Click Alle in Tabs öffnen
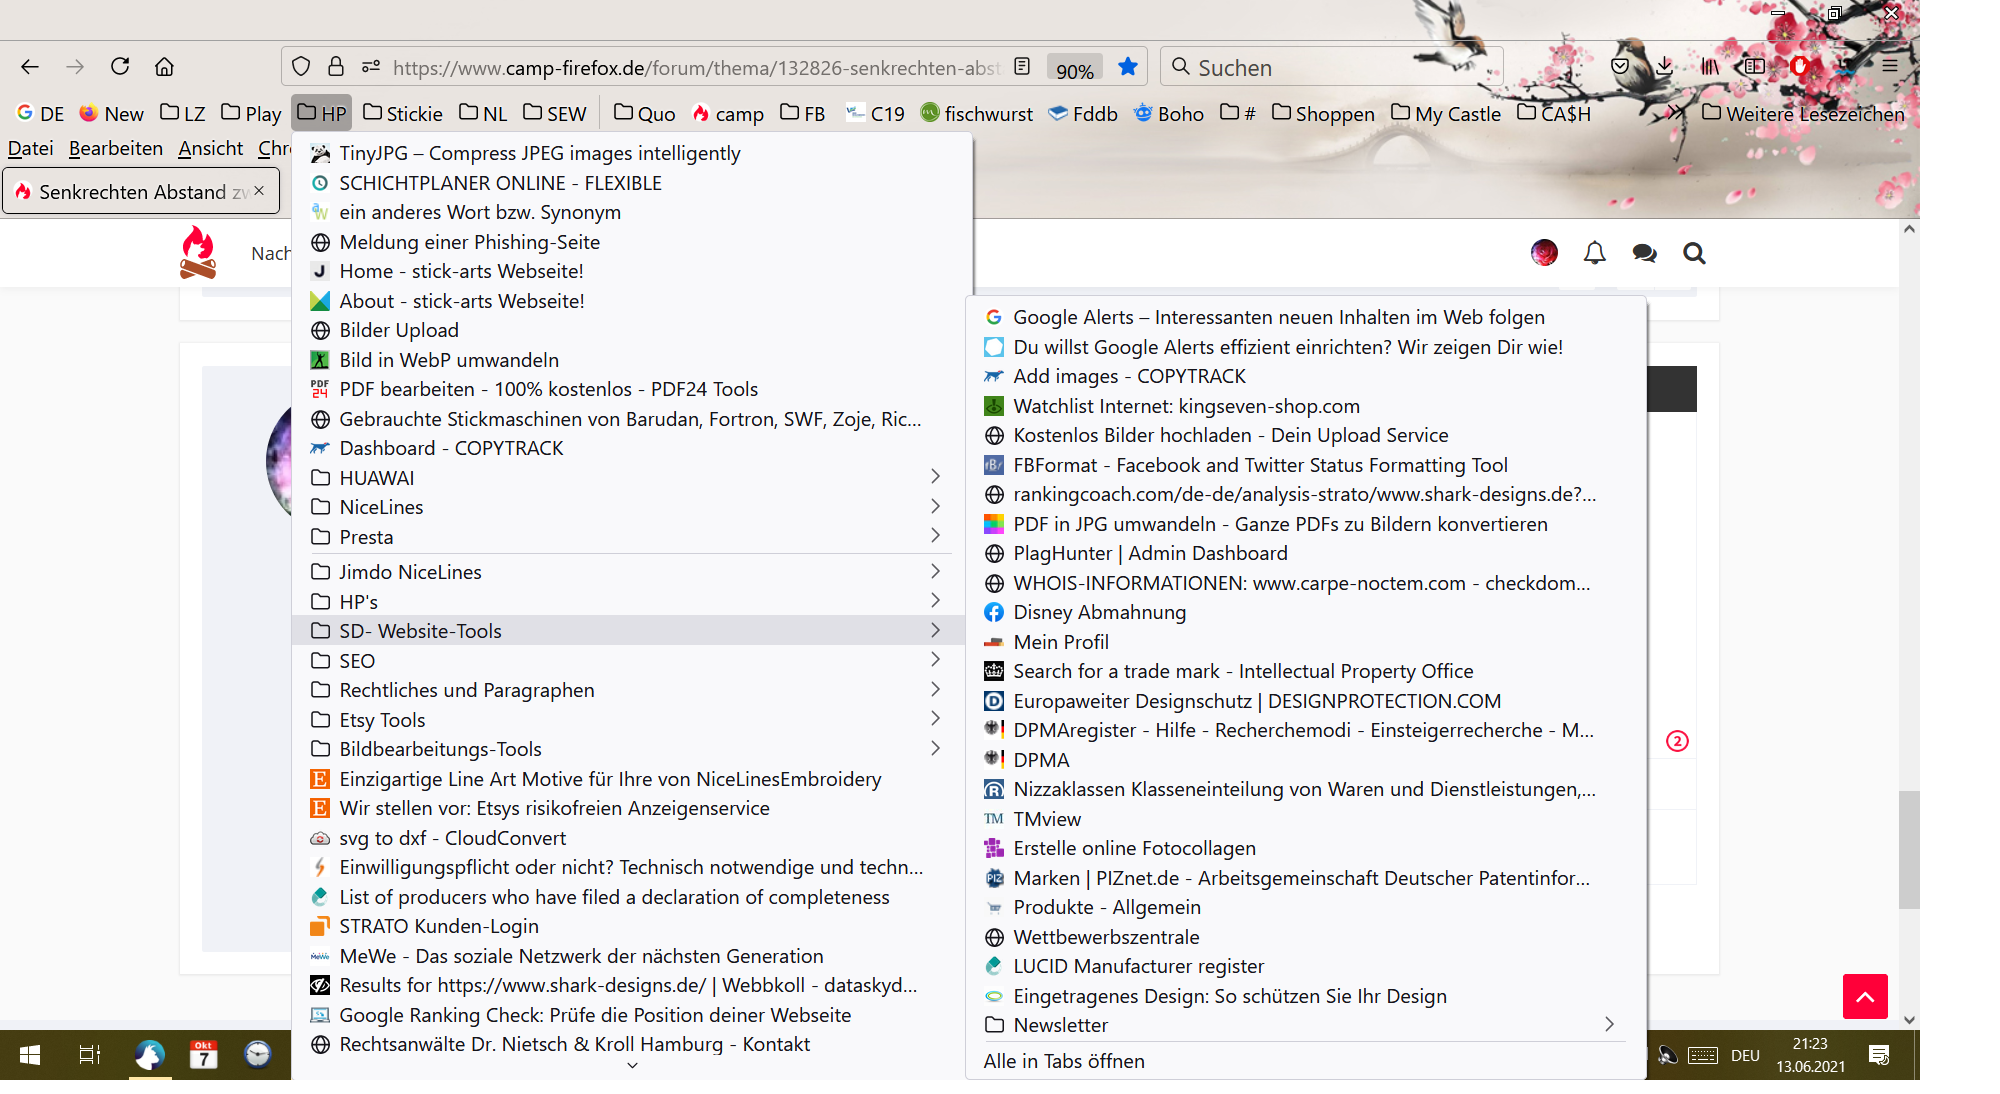Viewport: 2000px width, 1094px height. 1064,1061
